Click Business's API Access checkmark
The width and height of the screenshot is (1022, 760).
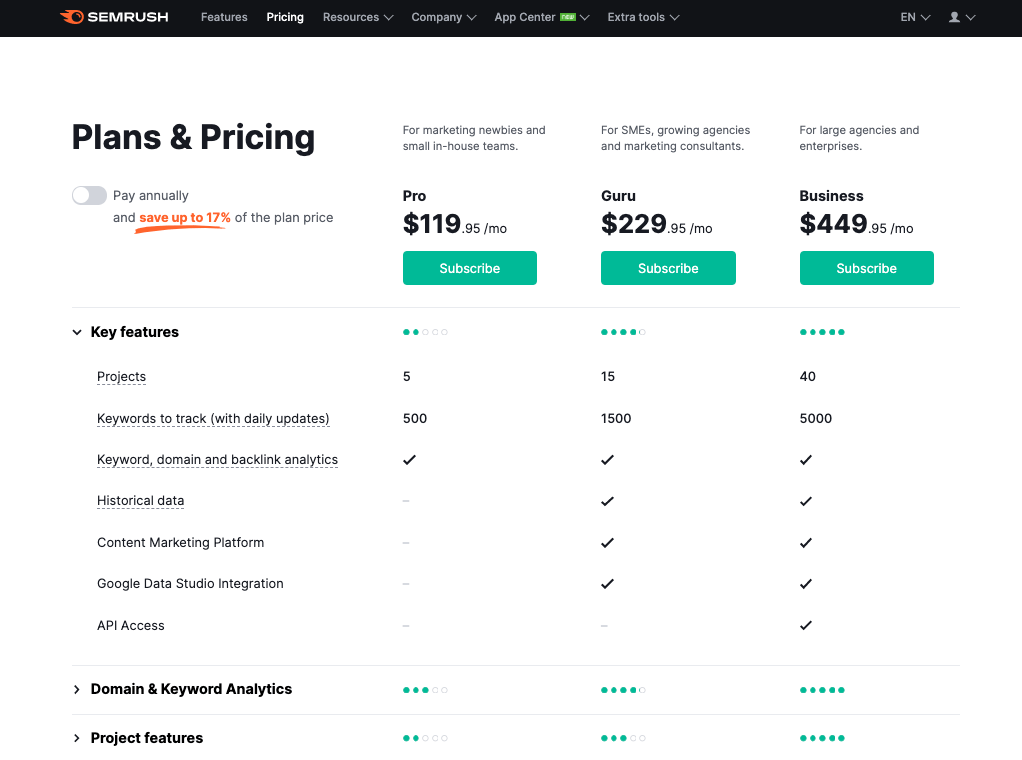pyautogui.click(x=806, y=625)
